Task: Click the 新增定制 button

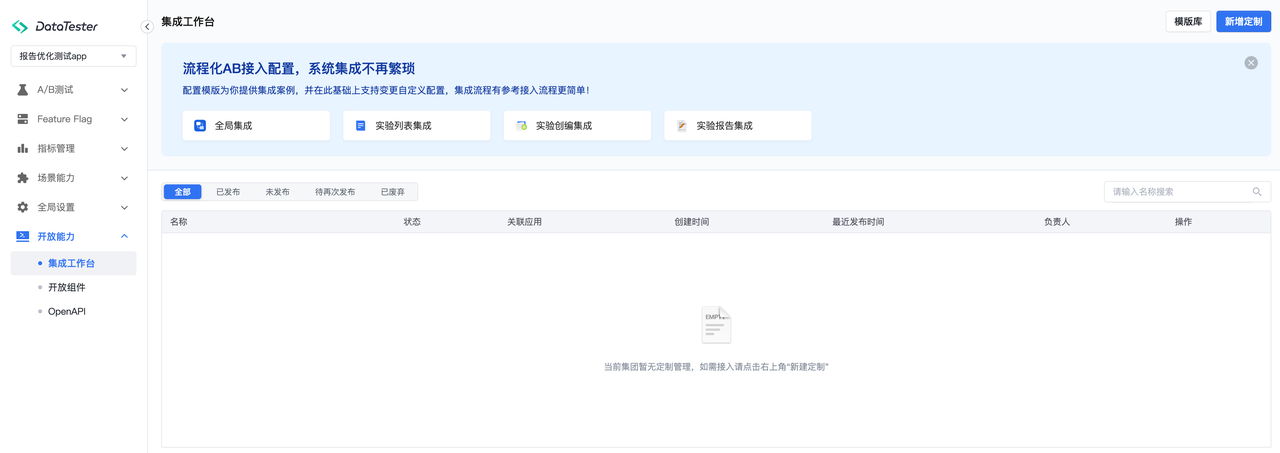Action: click(1243, 21)
